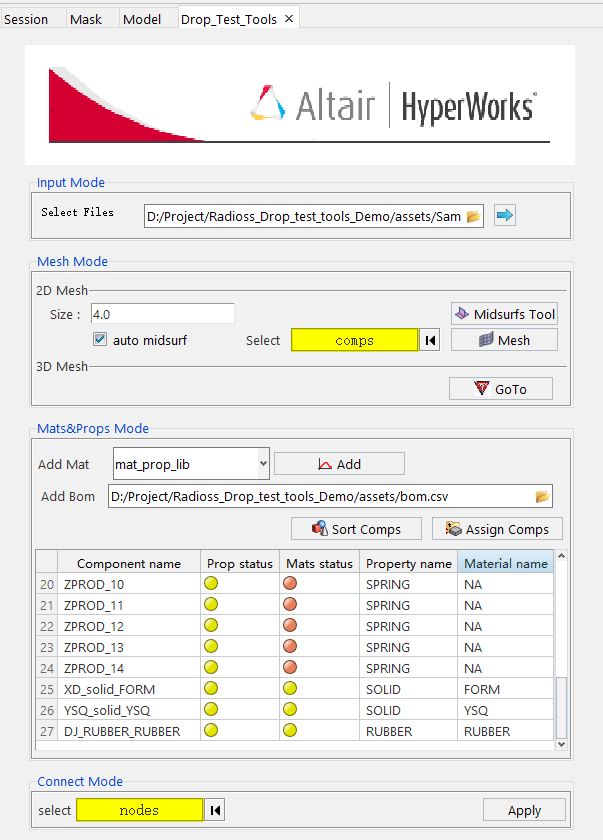603x840 pixels.
Task: Click Mats status indicator for ZPROD_10
Action: click(x=290, y=584)
